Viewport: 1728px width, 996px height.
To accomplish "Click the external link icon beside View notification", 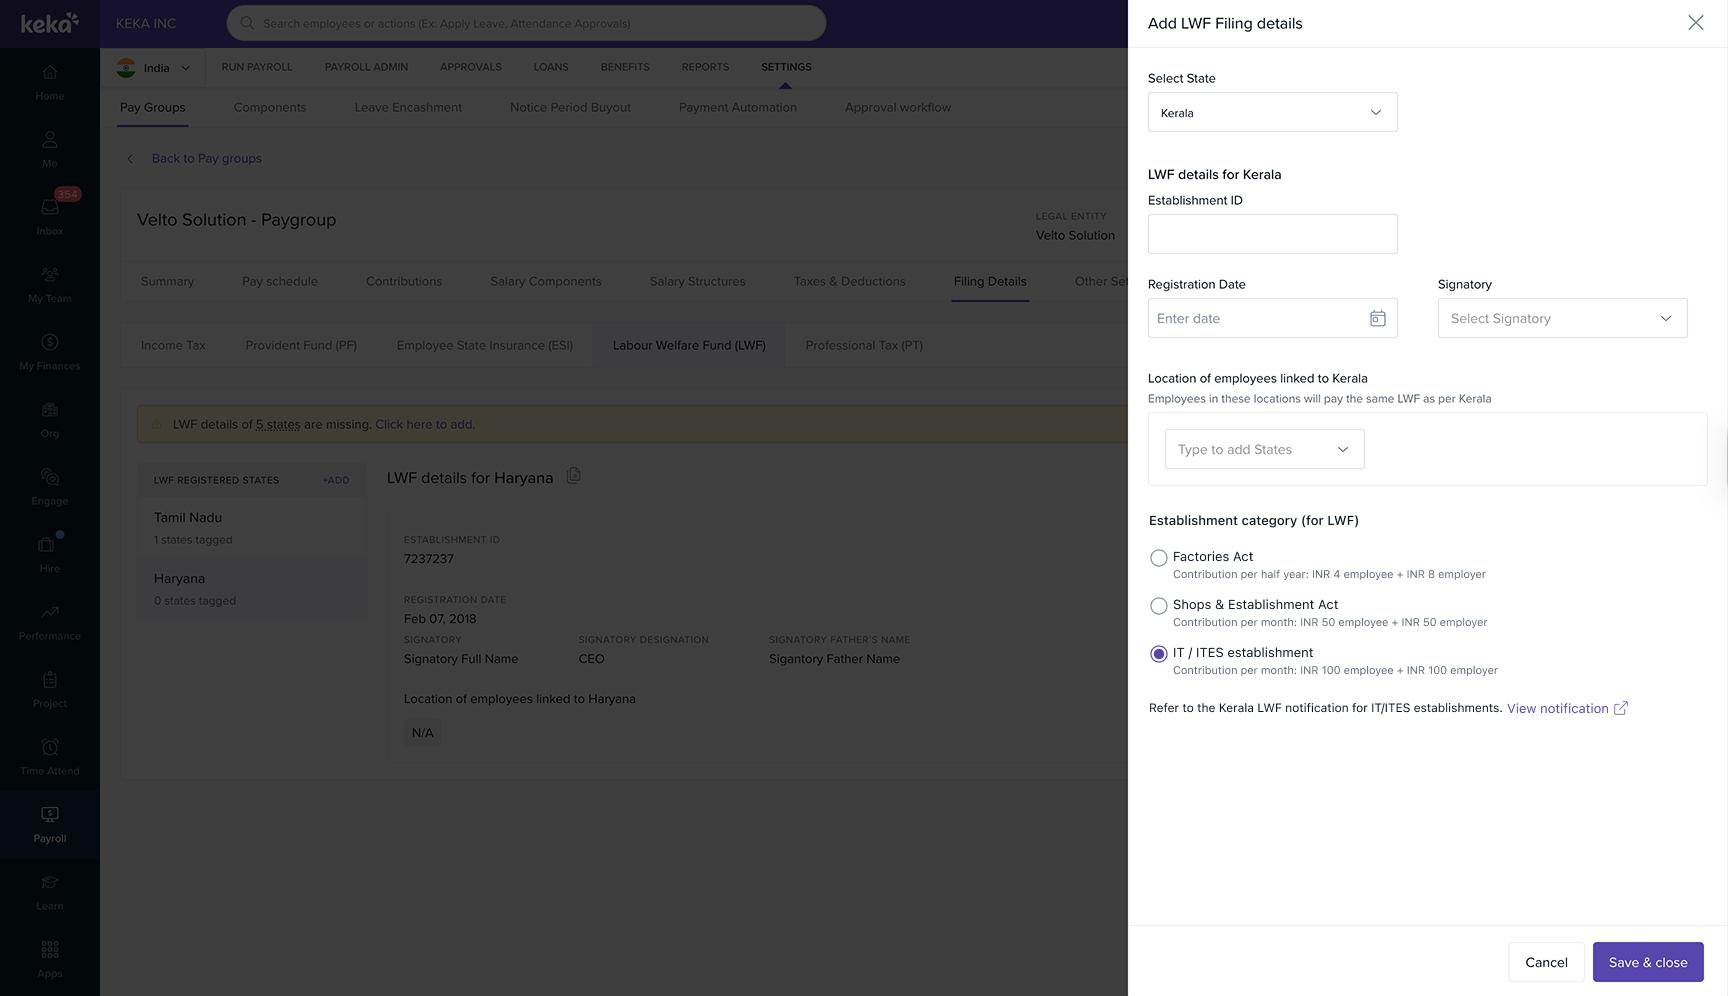I will [x=1621, y=708].
